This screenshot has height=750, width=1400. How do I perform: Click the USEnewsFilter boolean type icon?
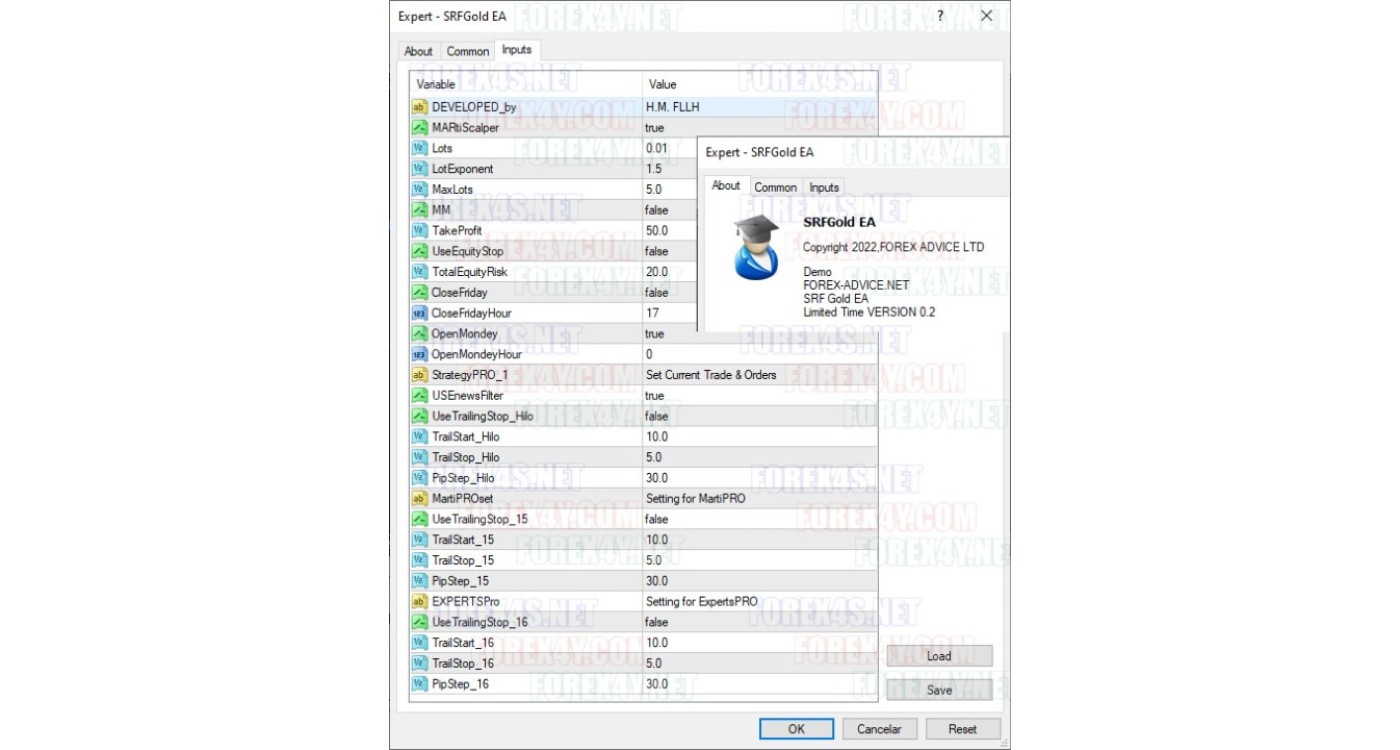(419, 396)
